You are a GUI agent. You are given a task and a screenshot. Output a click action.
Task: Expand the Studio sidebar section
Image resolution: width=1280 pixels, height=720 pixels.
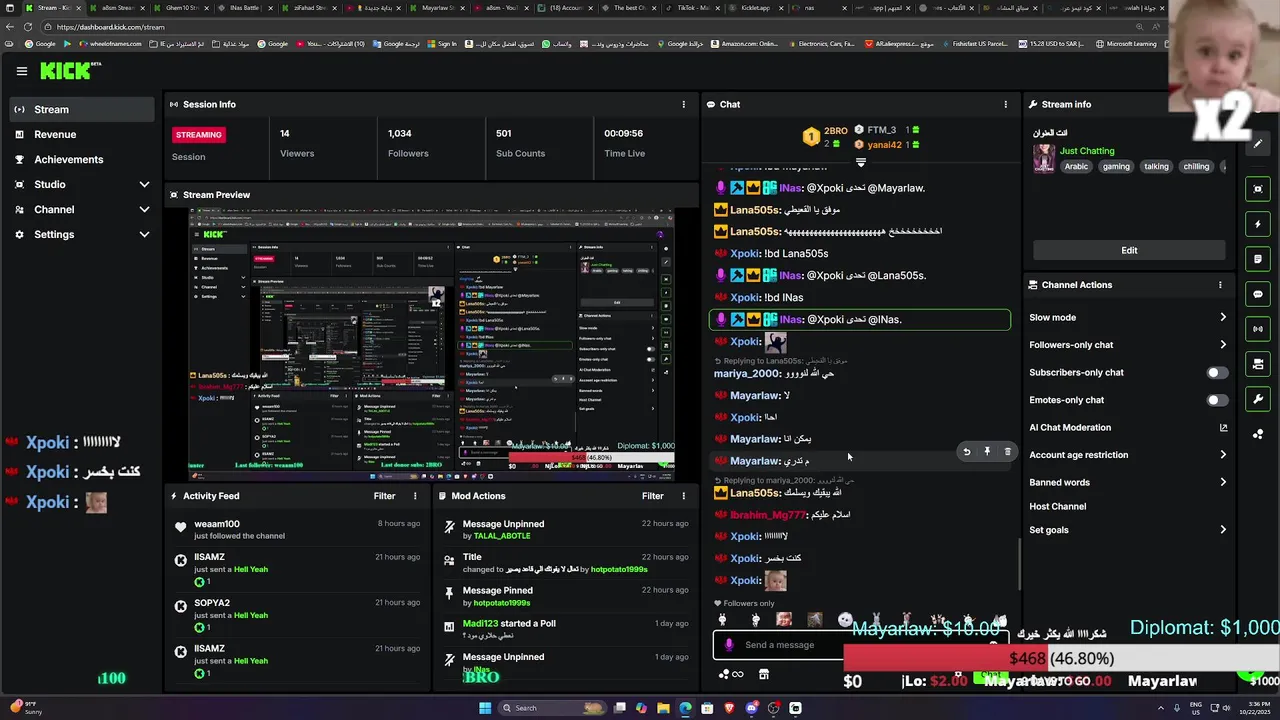(82, 184)
